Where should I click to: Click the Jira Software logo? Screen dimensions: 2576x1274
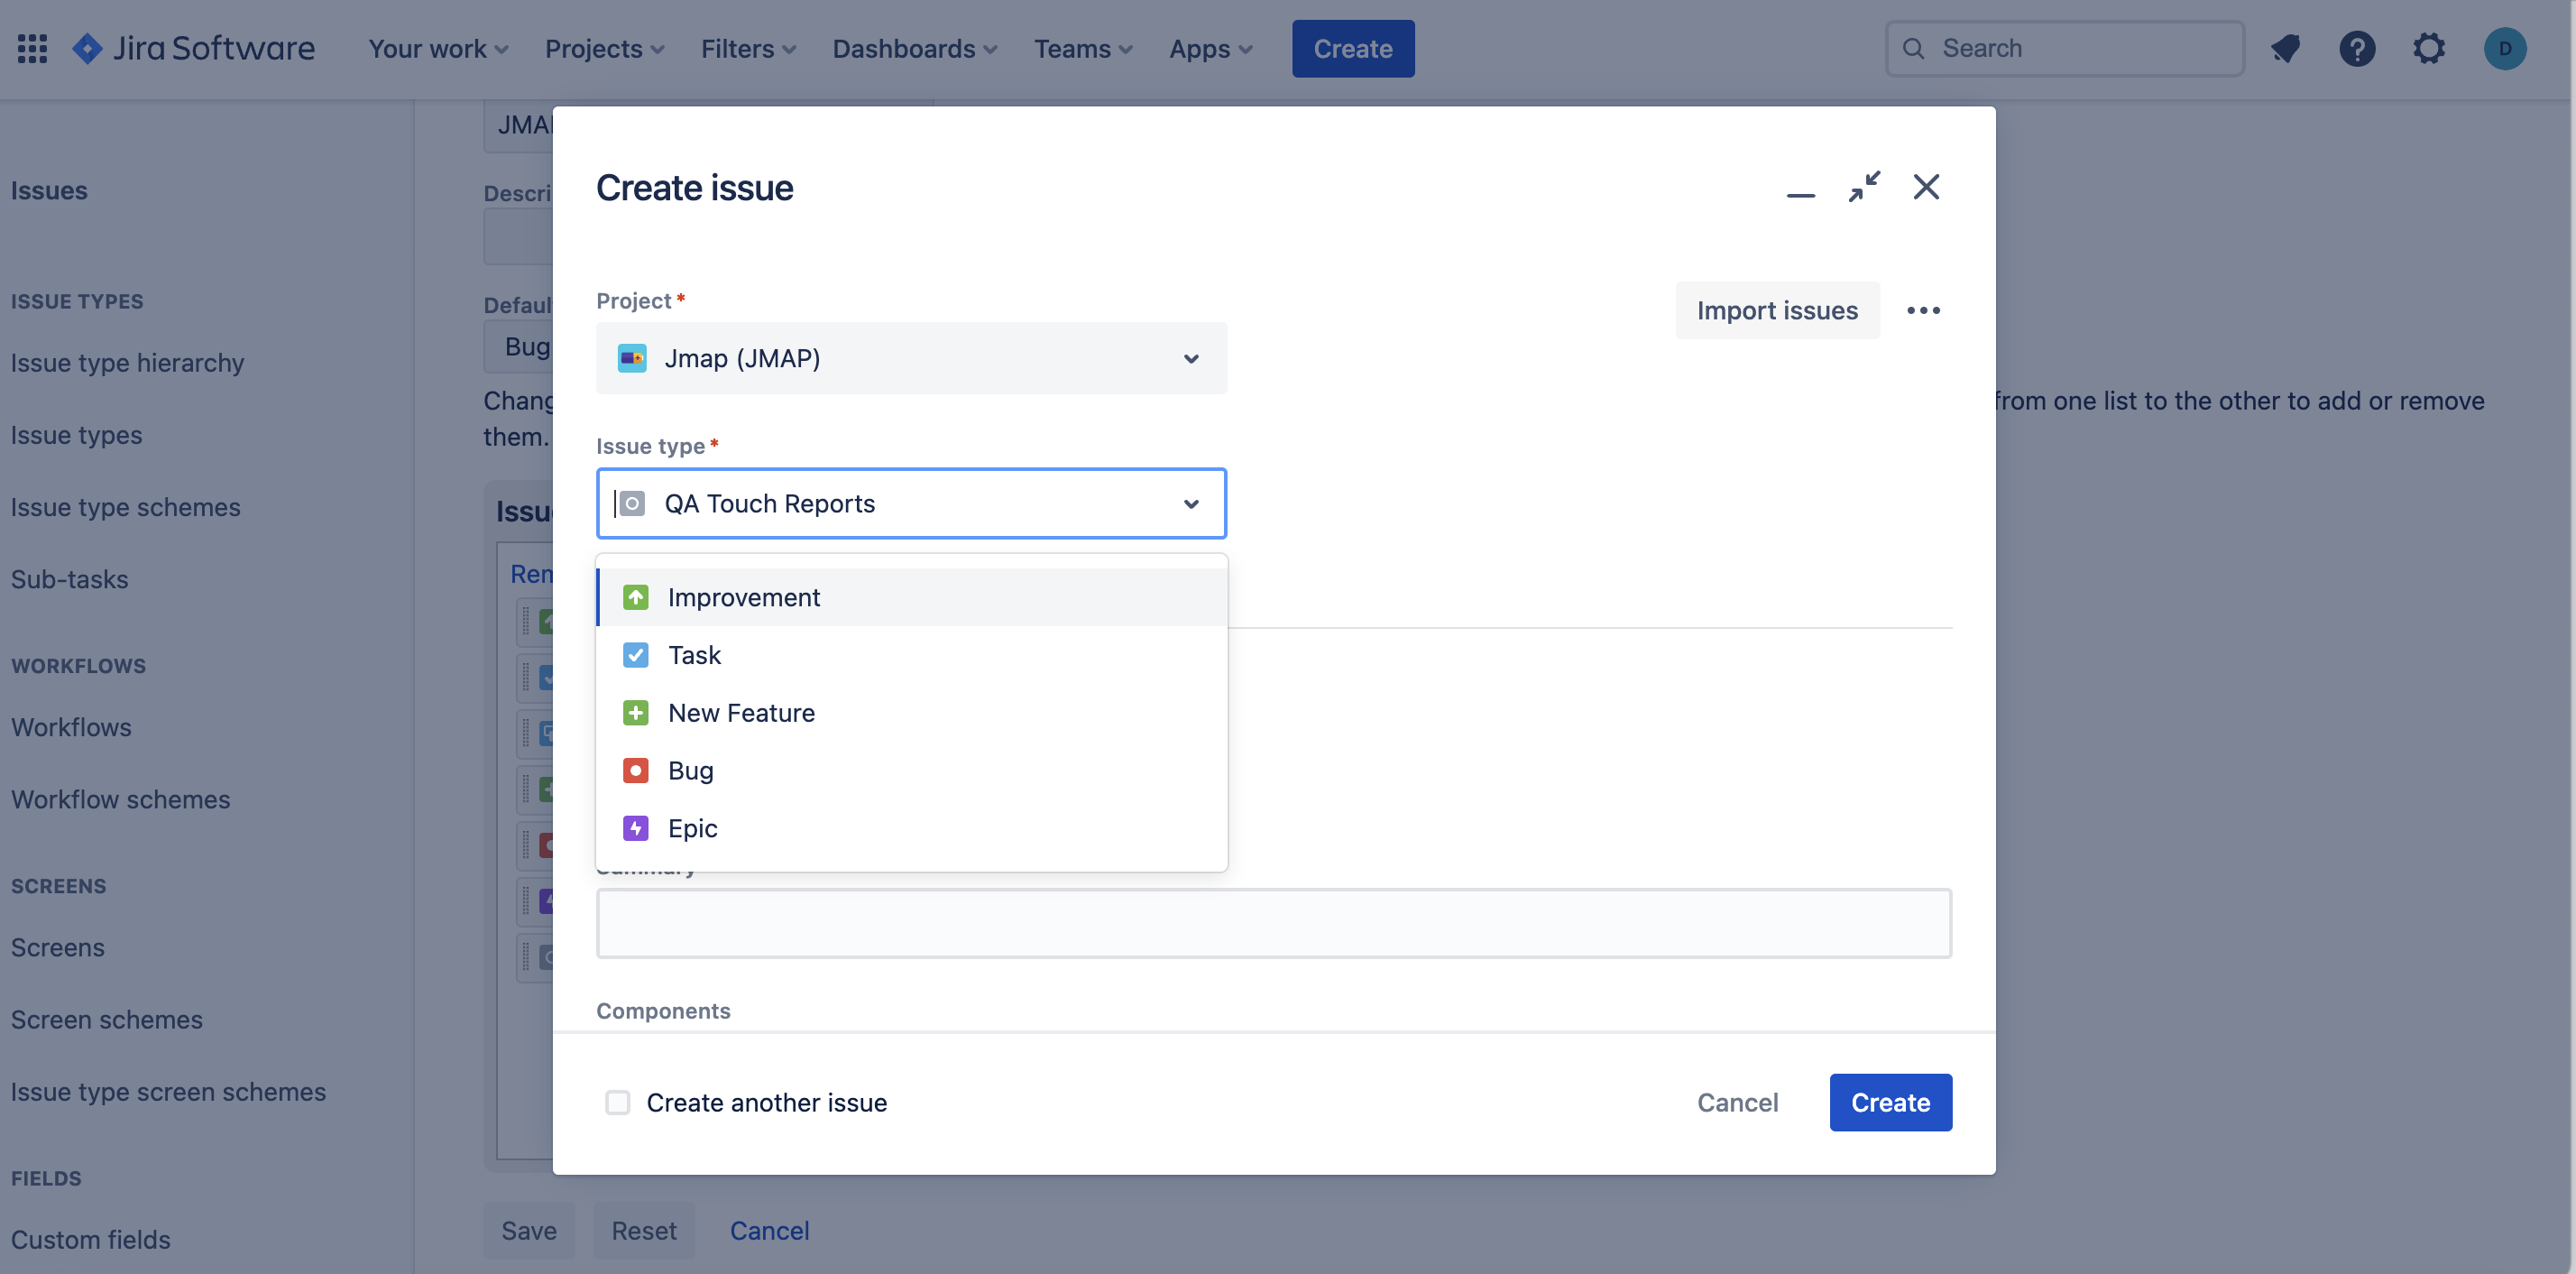[x=193, y=48]
